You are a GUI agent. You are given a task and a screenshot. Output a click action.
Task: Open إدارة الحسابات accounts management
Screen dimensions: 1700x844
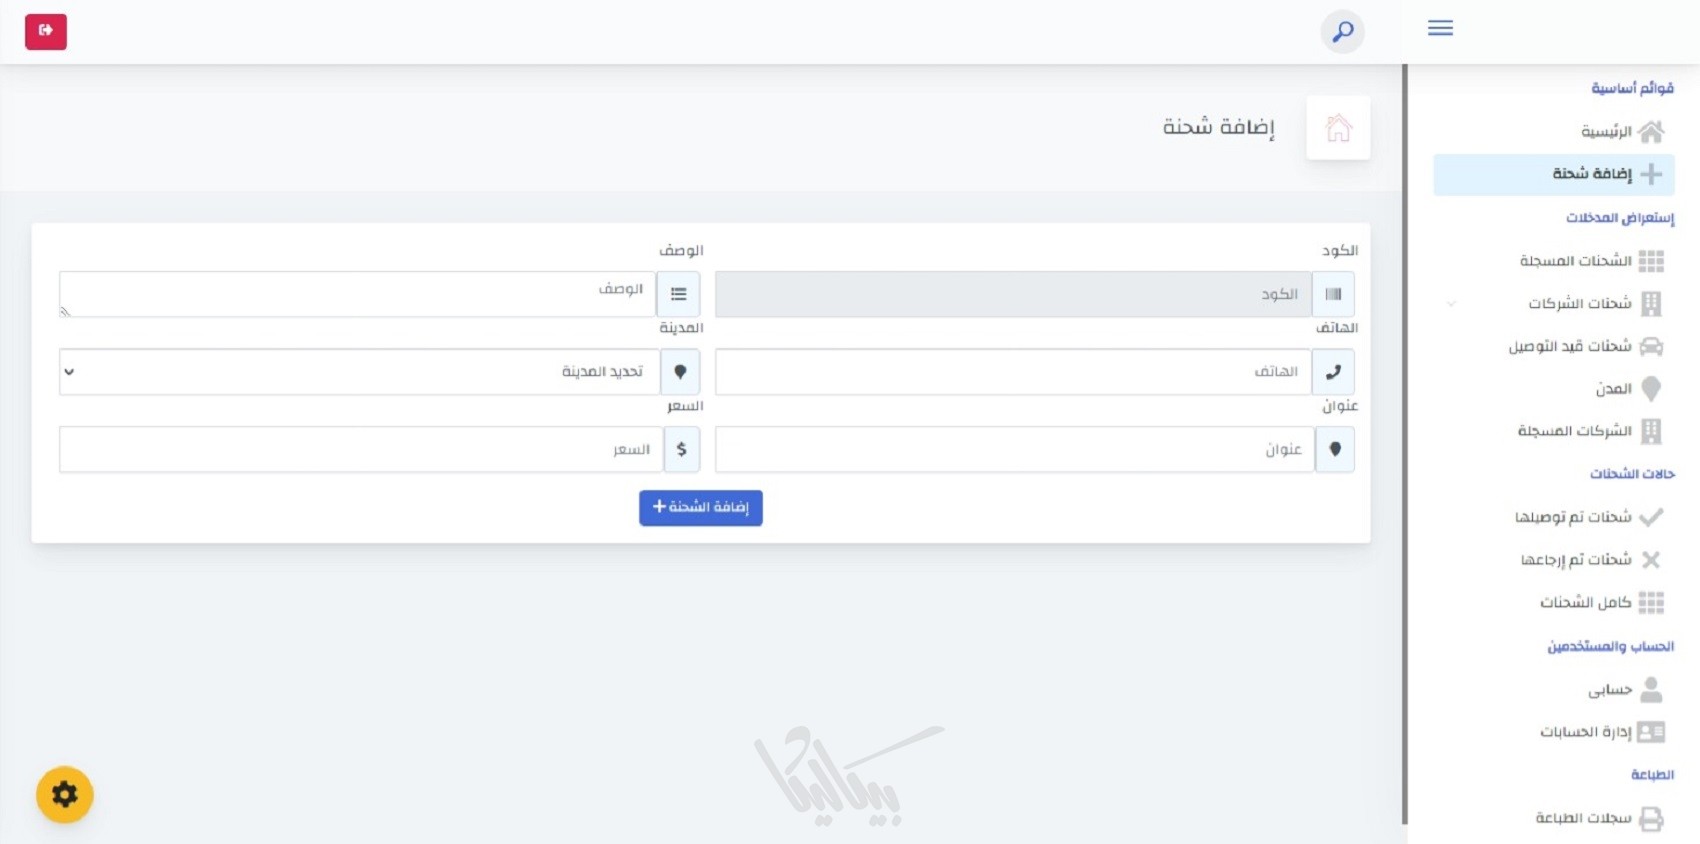point(1600,732)
